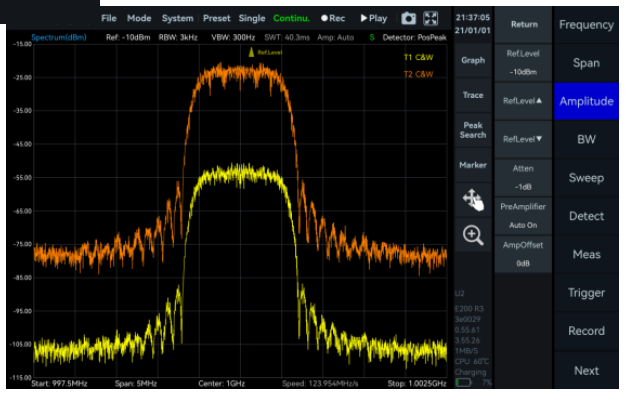Switch to Single sweep mode
Viewport: 625px width, 395px height.
click(x=252, y=18)
